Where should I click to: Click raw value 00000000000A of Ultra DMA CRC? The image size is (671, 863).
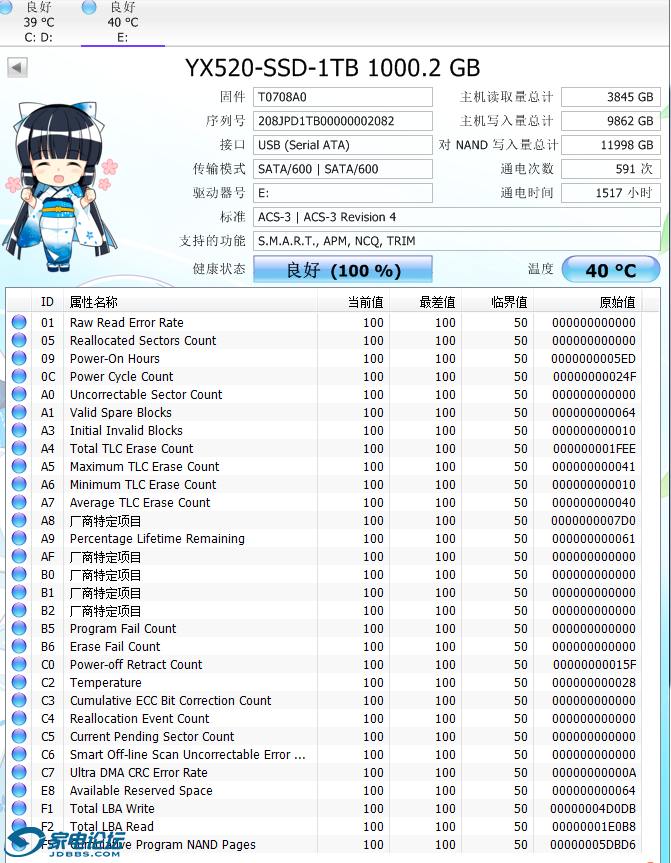click(594, 773)
